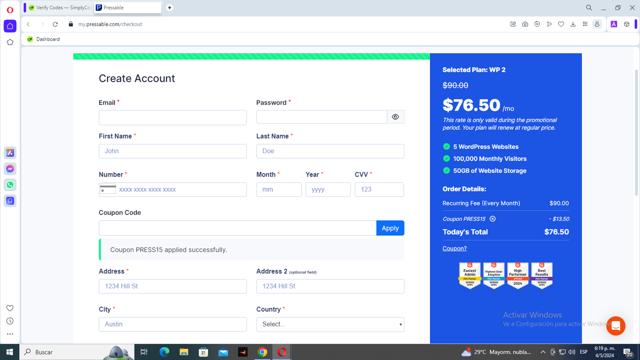This screenshot has height=360, width=640.
Task: Click the Last Name field
Action: 330,151
